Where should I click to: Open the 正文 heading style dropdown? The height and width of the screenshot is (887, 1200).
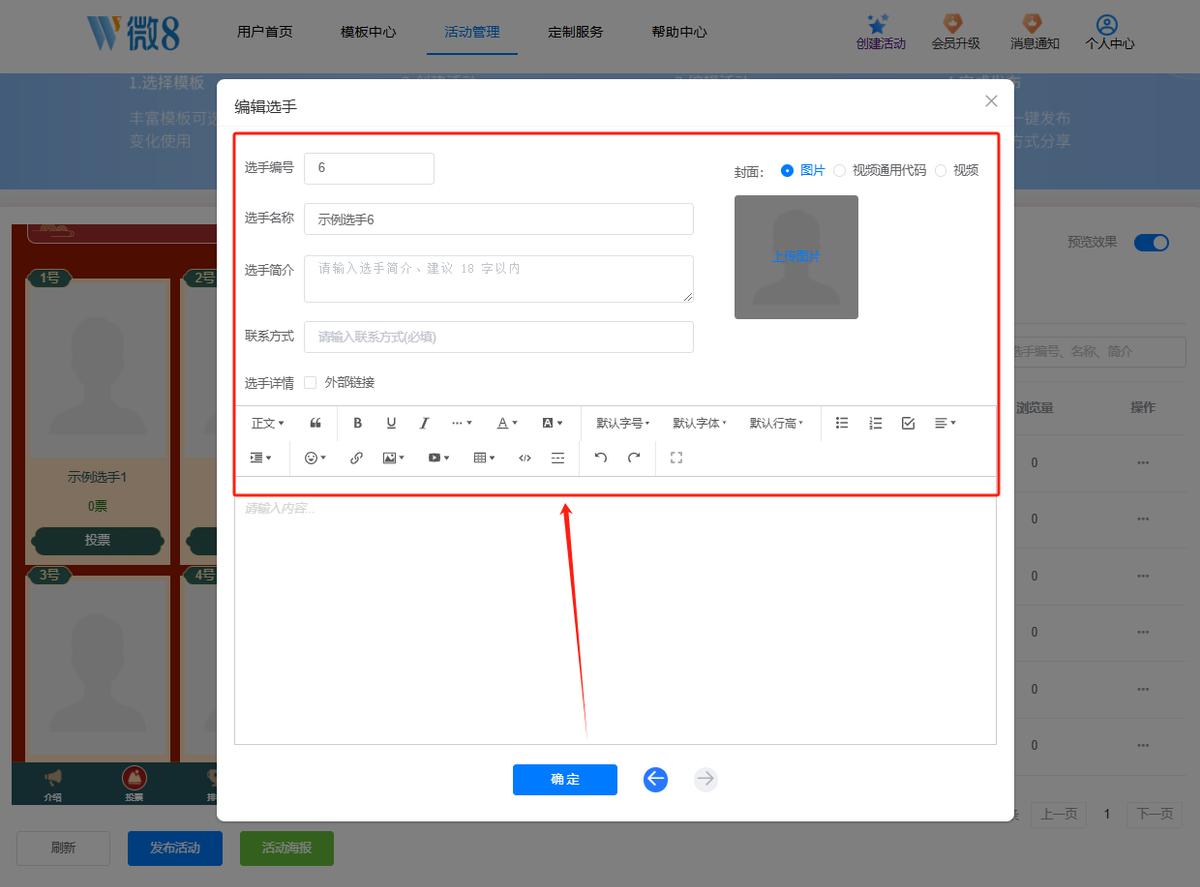click(x=267, y=423)
